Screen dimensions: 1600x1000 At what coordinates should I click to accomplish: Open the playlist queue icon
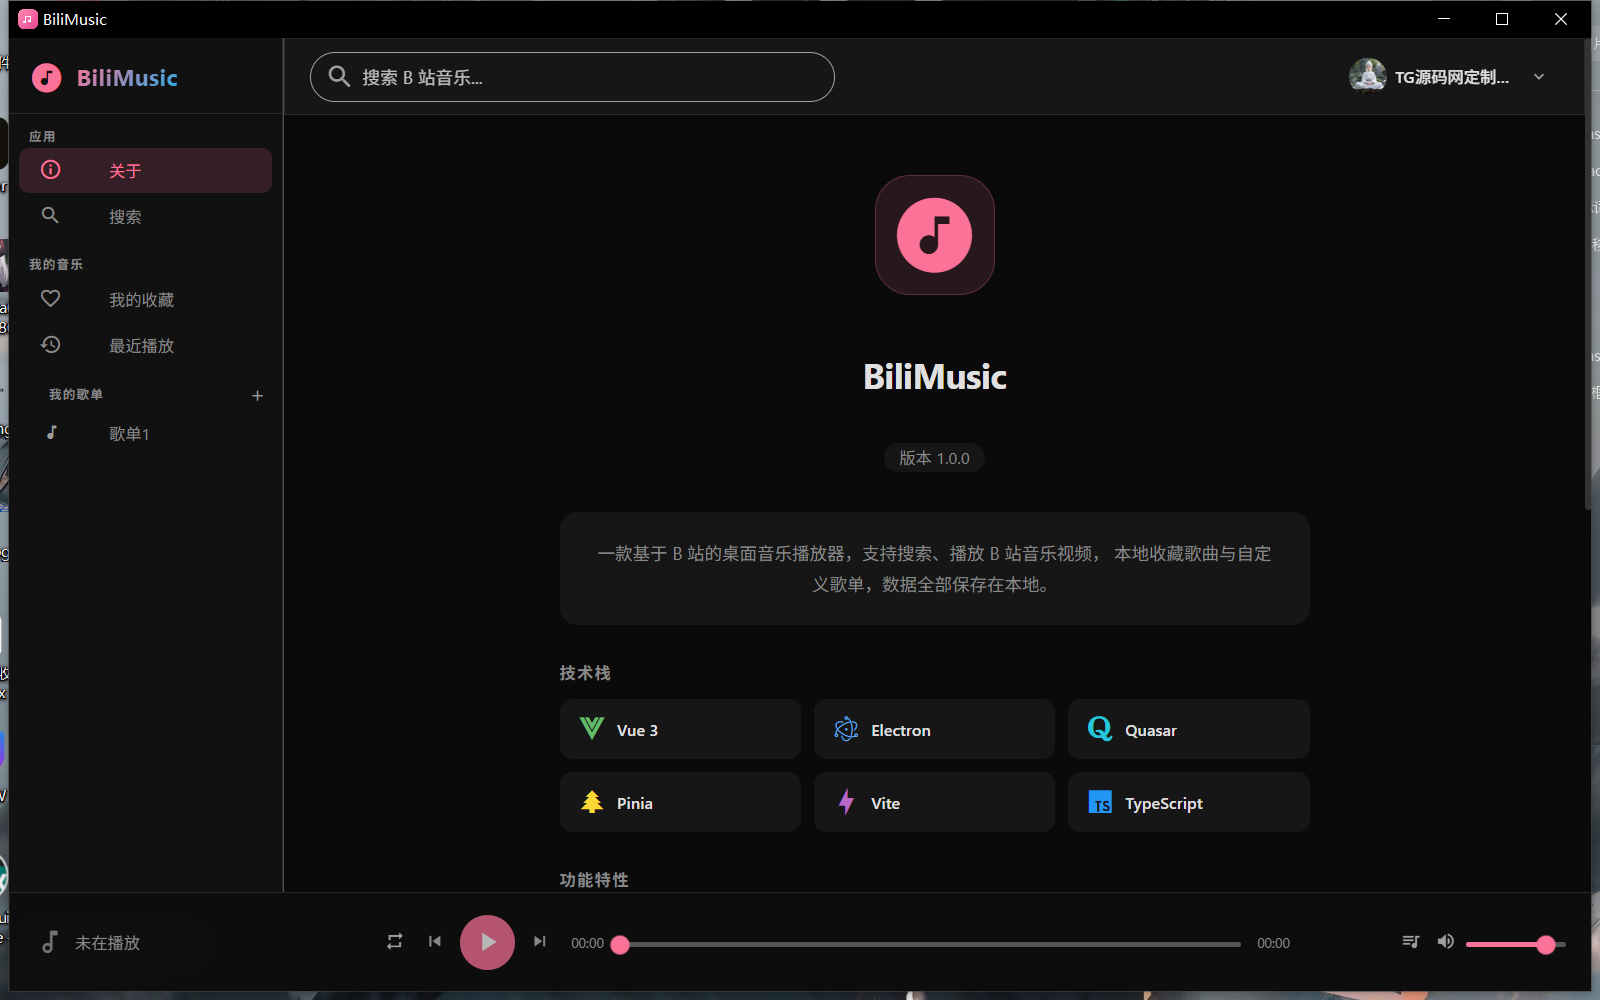pos(1410,942)
